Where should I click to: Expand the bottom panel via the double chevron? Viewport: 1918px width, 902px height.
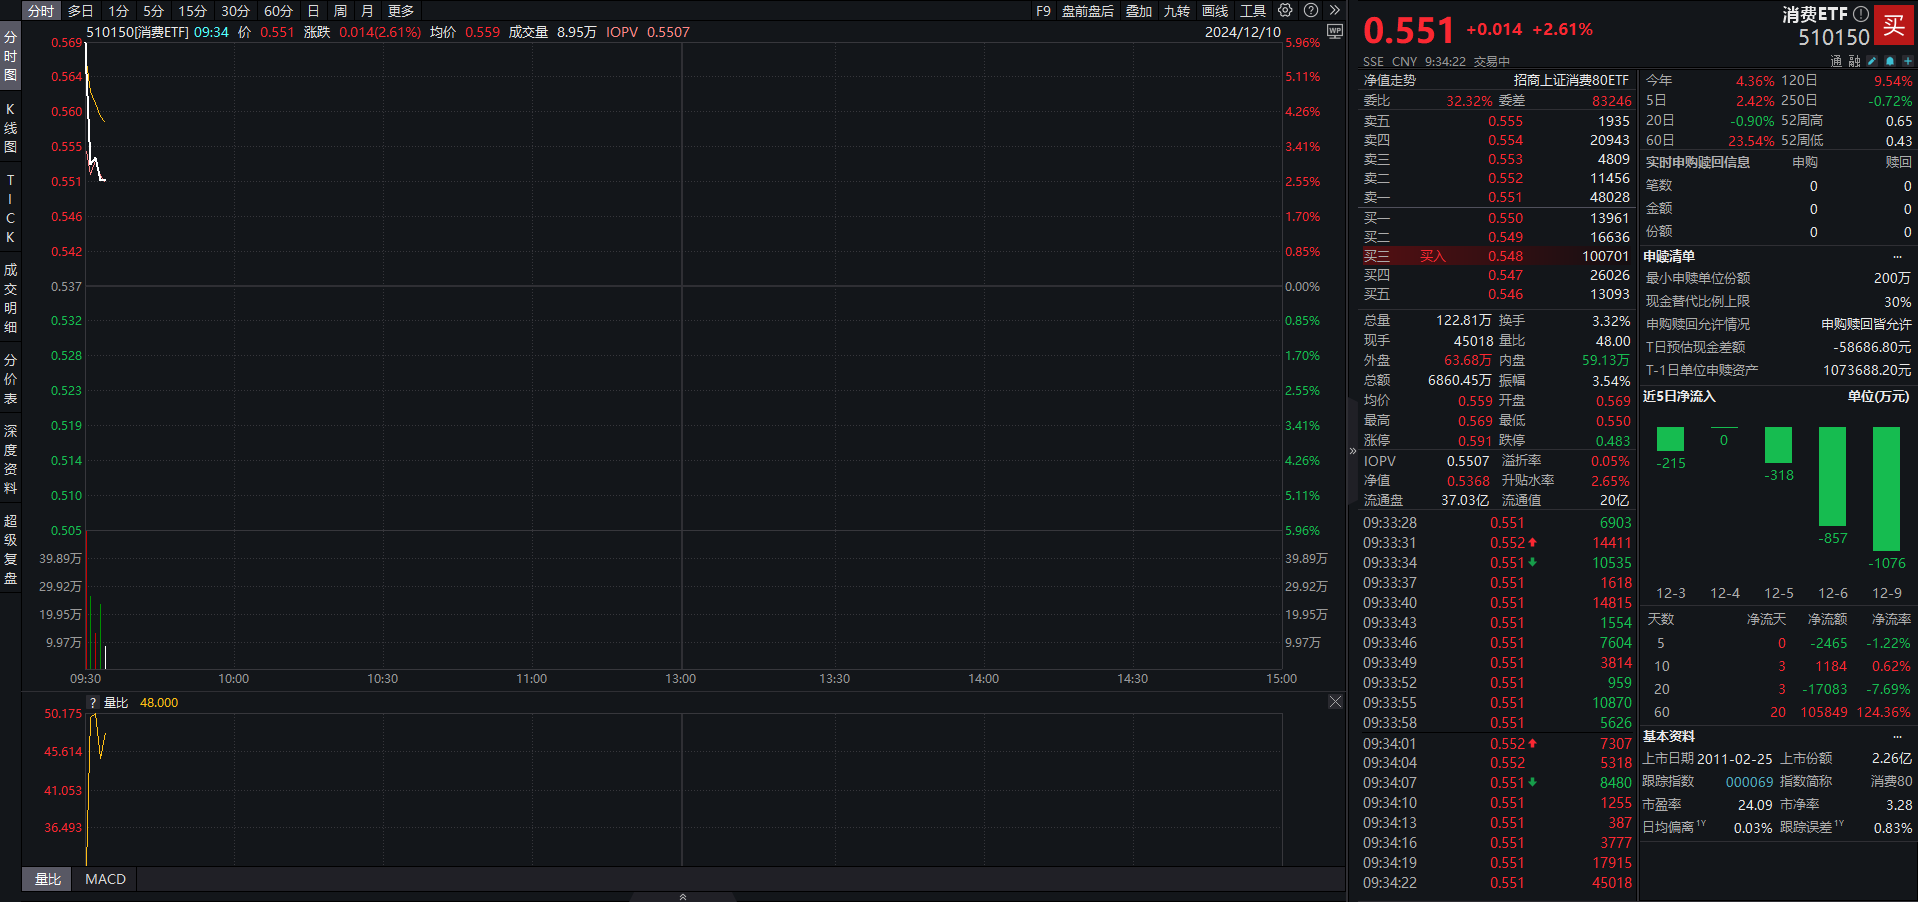pyautogui.click(x=683, y=897)
